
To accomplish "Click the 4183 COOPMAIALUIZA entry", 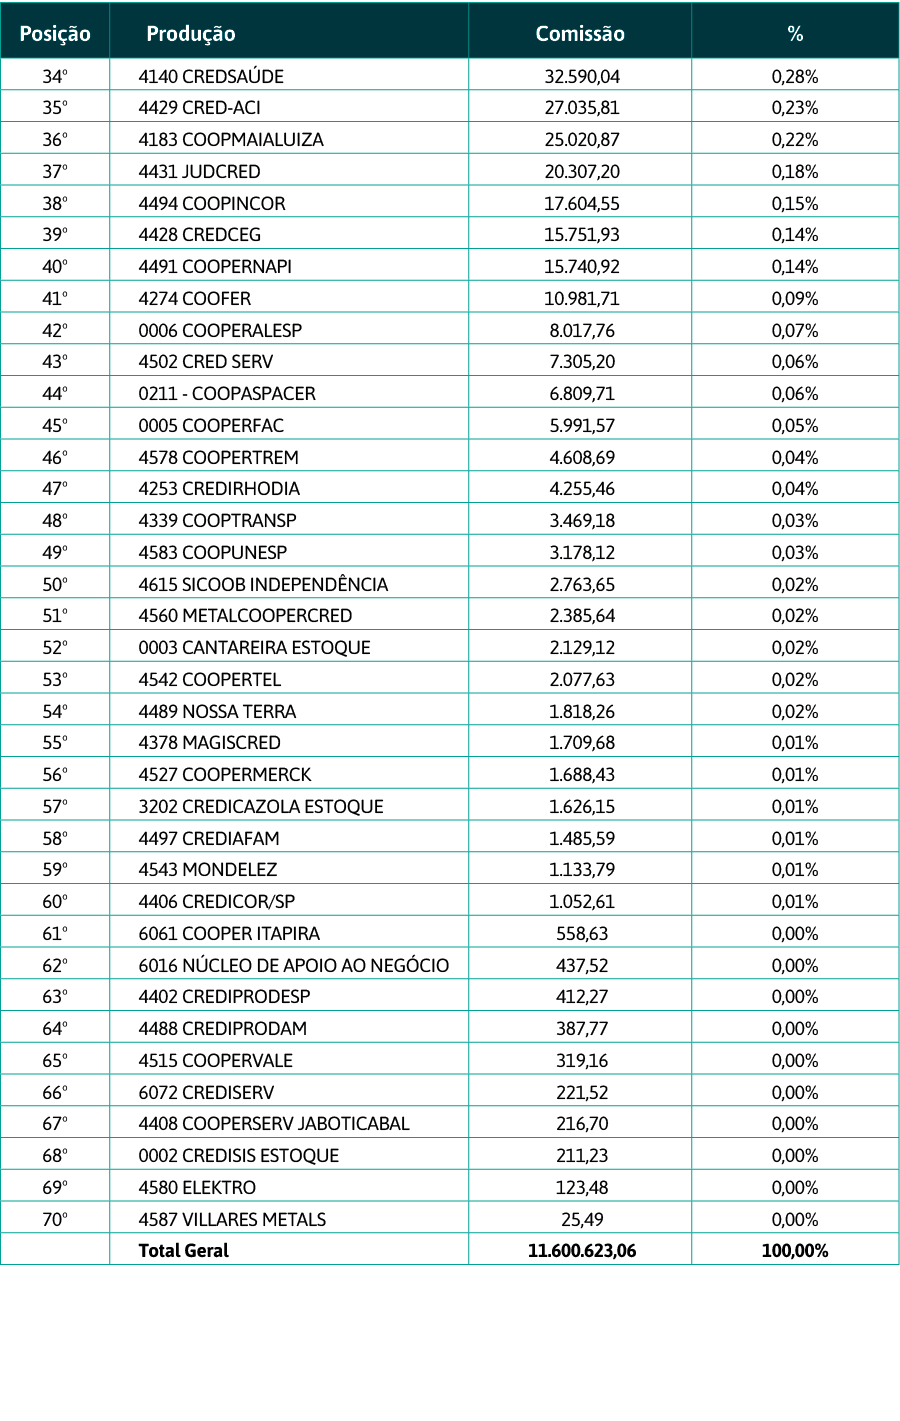I will coord(231,139).
